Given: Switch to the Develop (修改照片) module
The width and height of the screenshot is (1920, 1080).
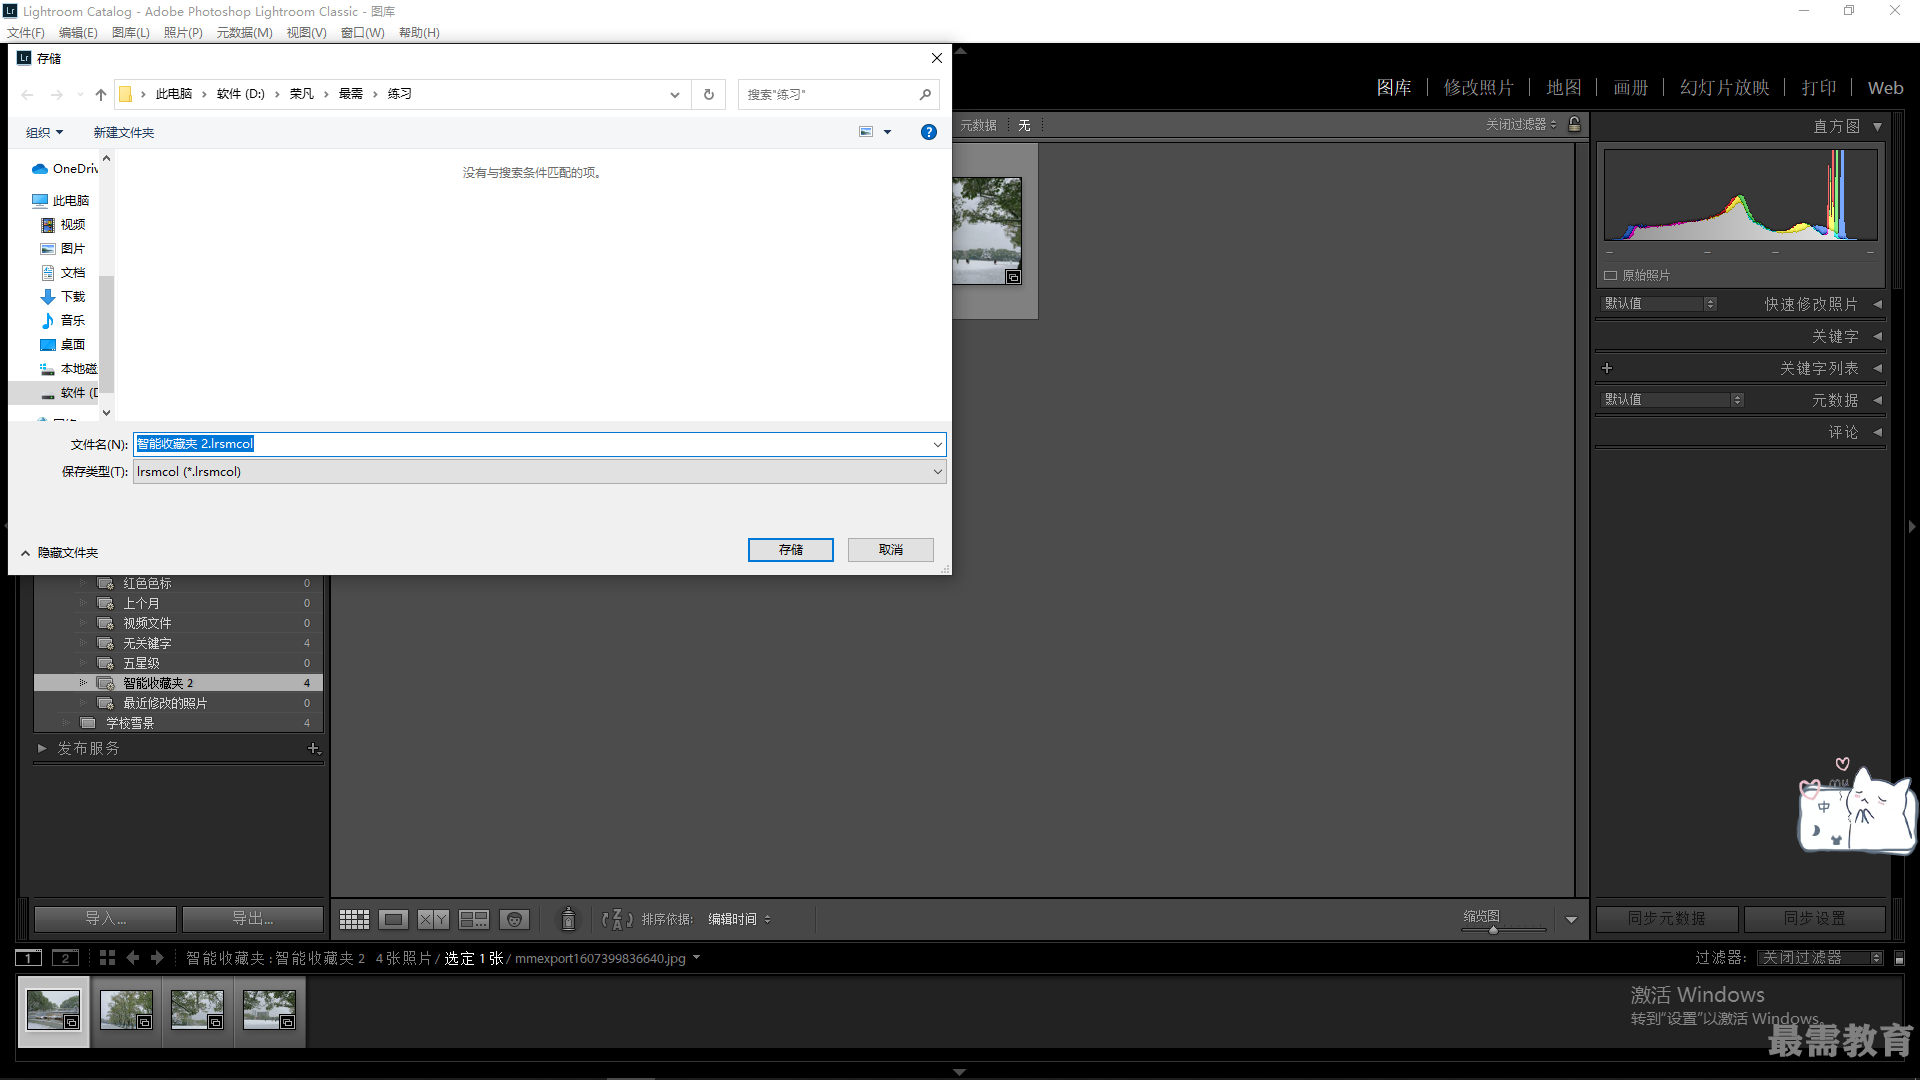Looking at the screenshot, I should 1478,87.
